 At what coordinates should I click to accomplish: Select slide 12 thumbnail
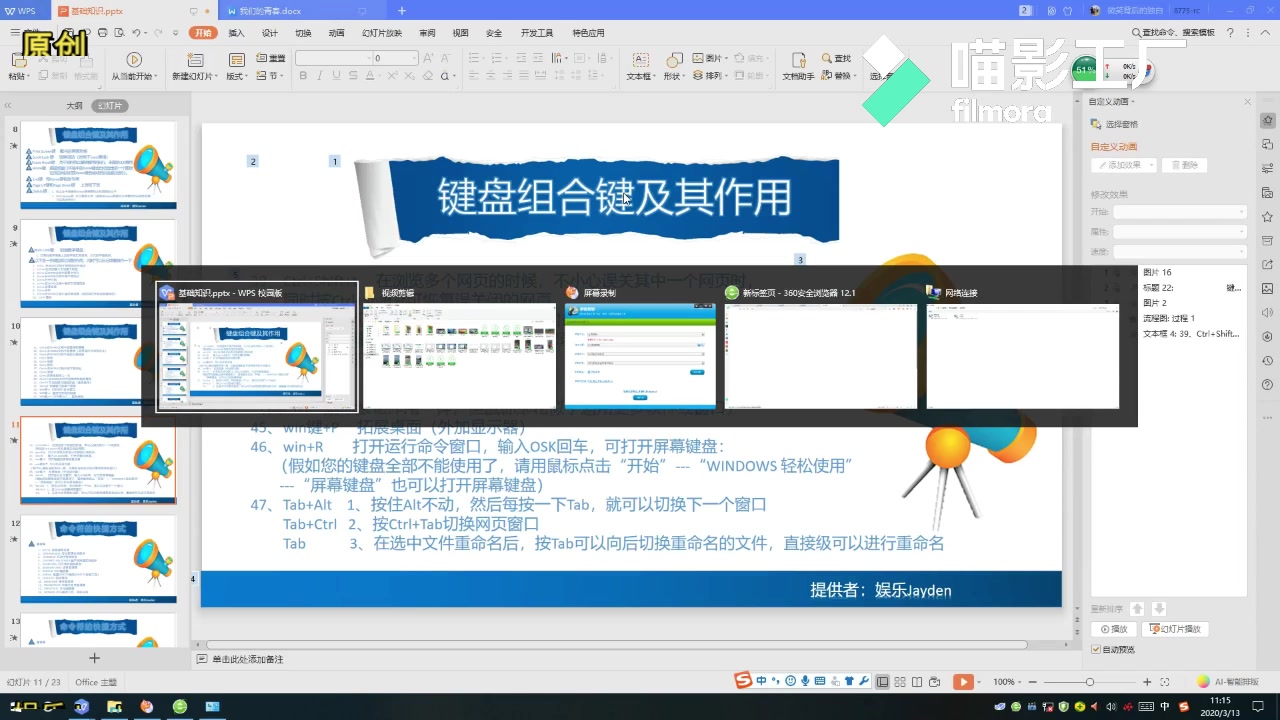[x=98, y=559]
